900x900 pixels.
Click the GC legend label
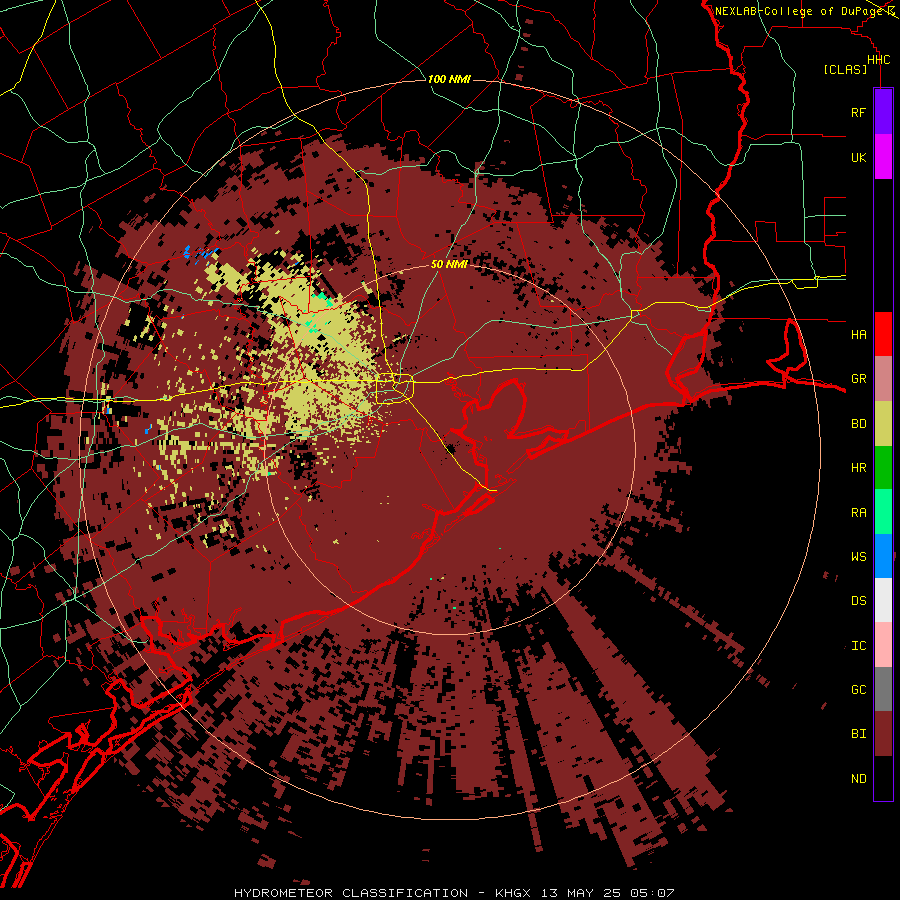tap(858, 689)
